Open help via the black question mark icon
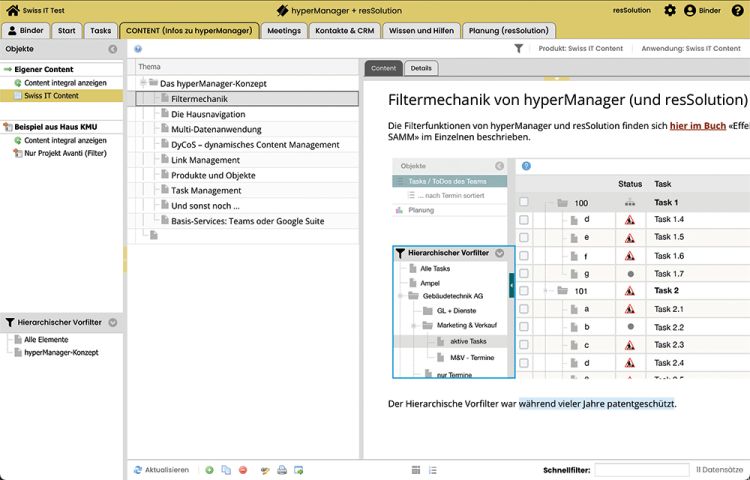The image size is (750, 480). (x=738, y=11)
